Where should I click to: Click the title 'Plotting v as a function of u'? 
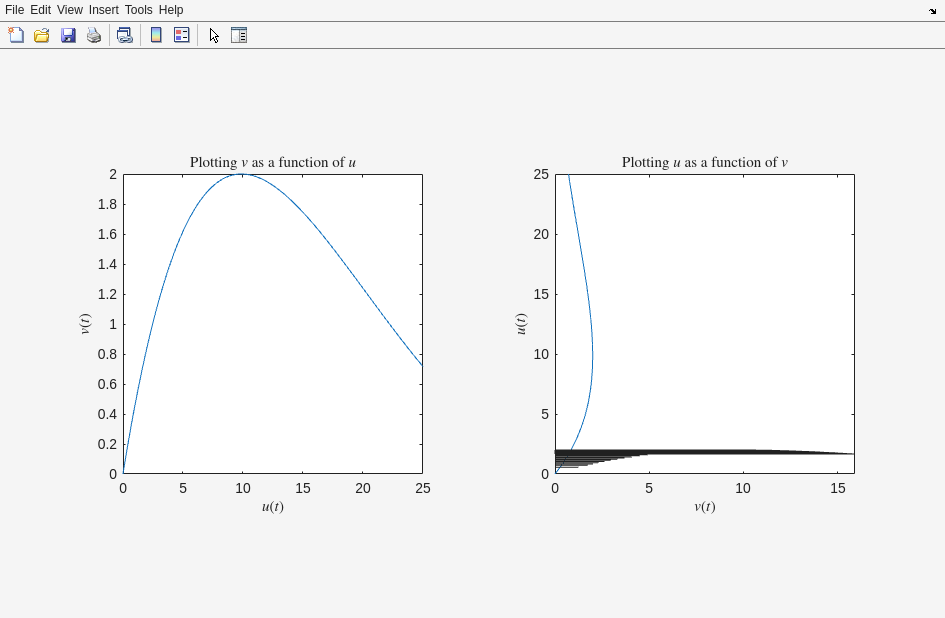[272, 162]
